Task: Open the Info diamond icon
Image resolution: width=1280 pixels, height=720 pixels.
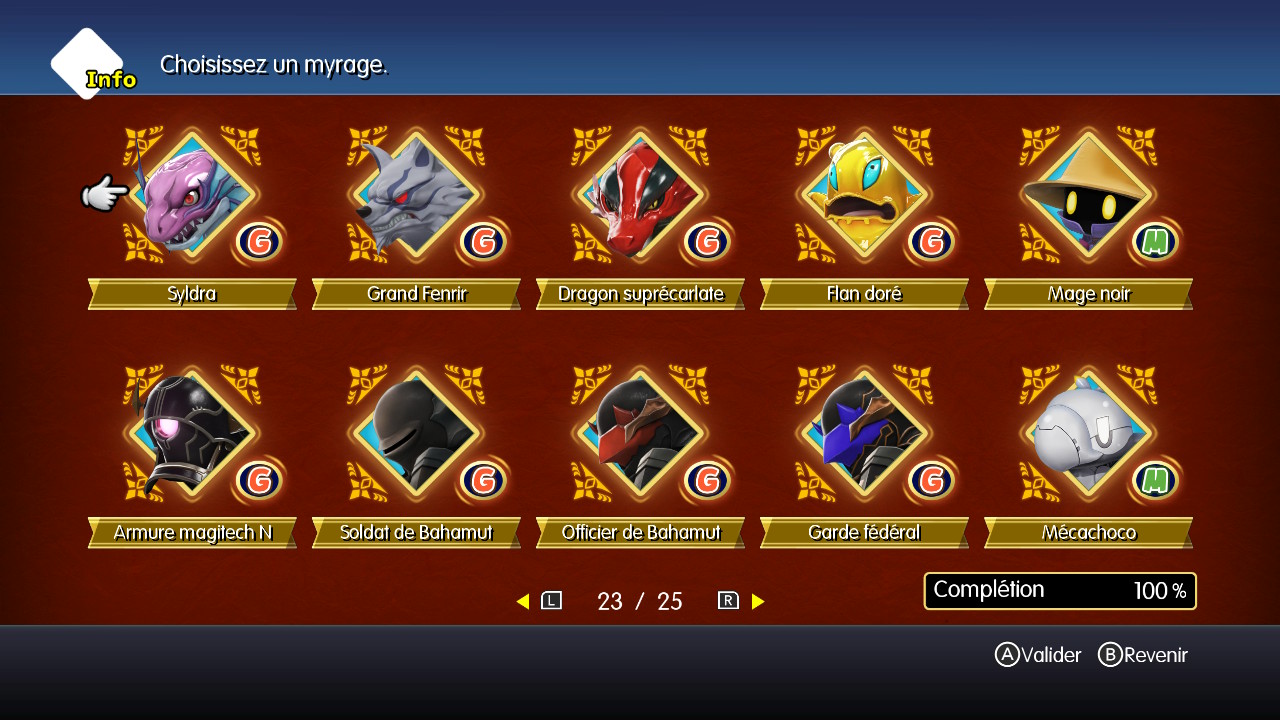Action: [92, 65]
